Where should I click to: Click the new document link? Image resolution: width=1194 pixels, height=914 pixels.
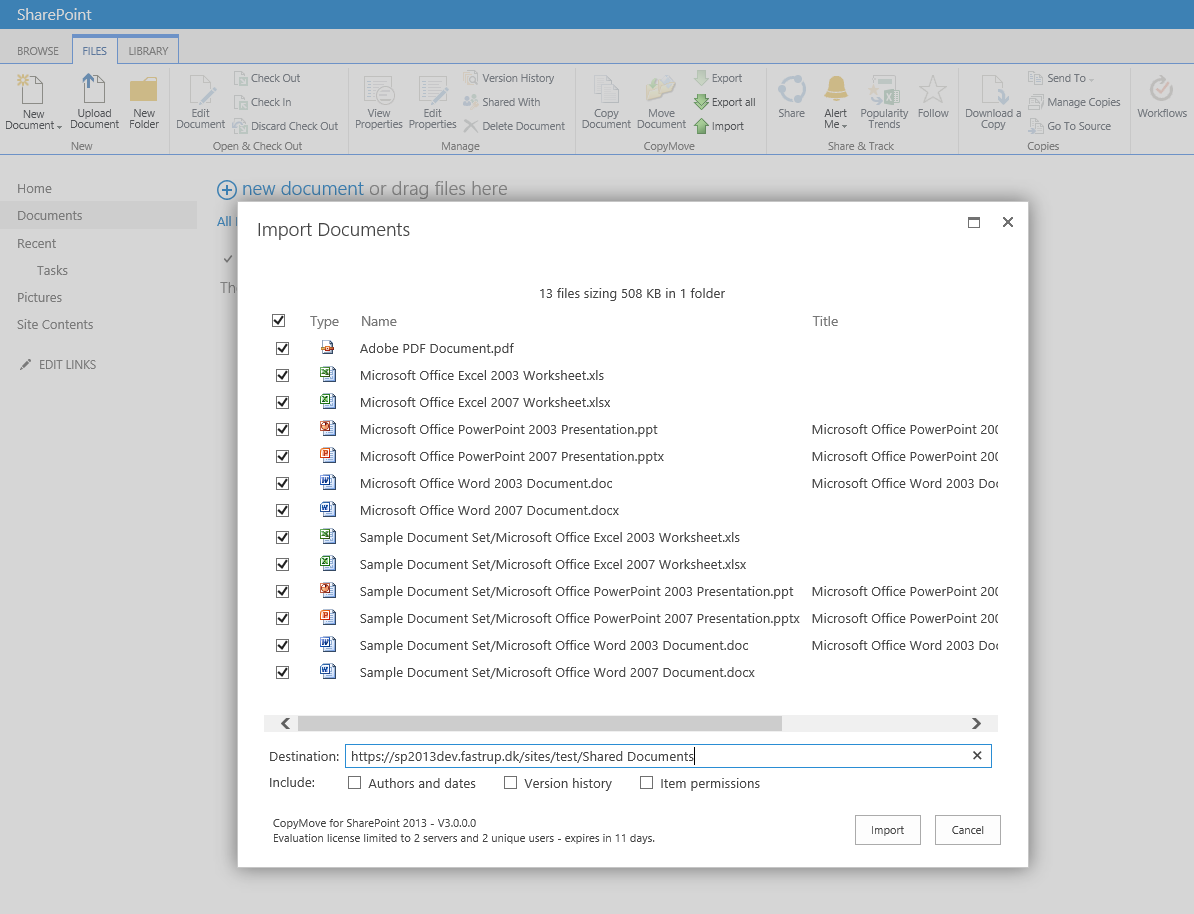click(x=303, y=188)
